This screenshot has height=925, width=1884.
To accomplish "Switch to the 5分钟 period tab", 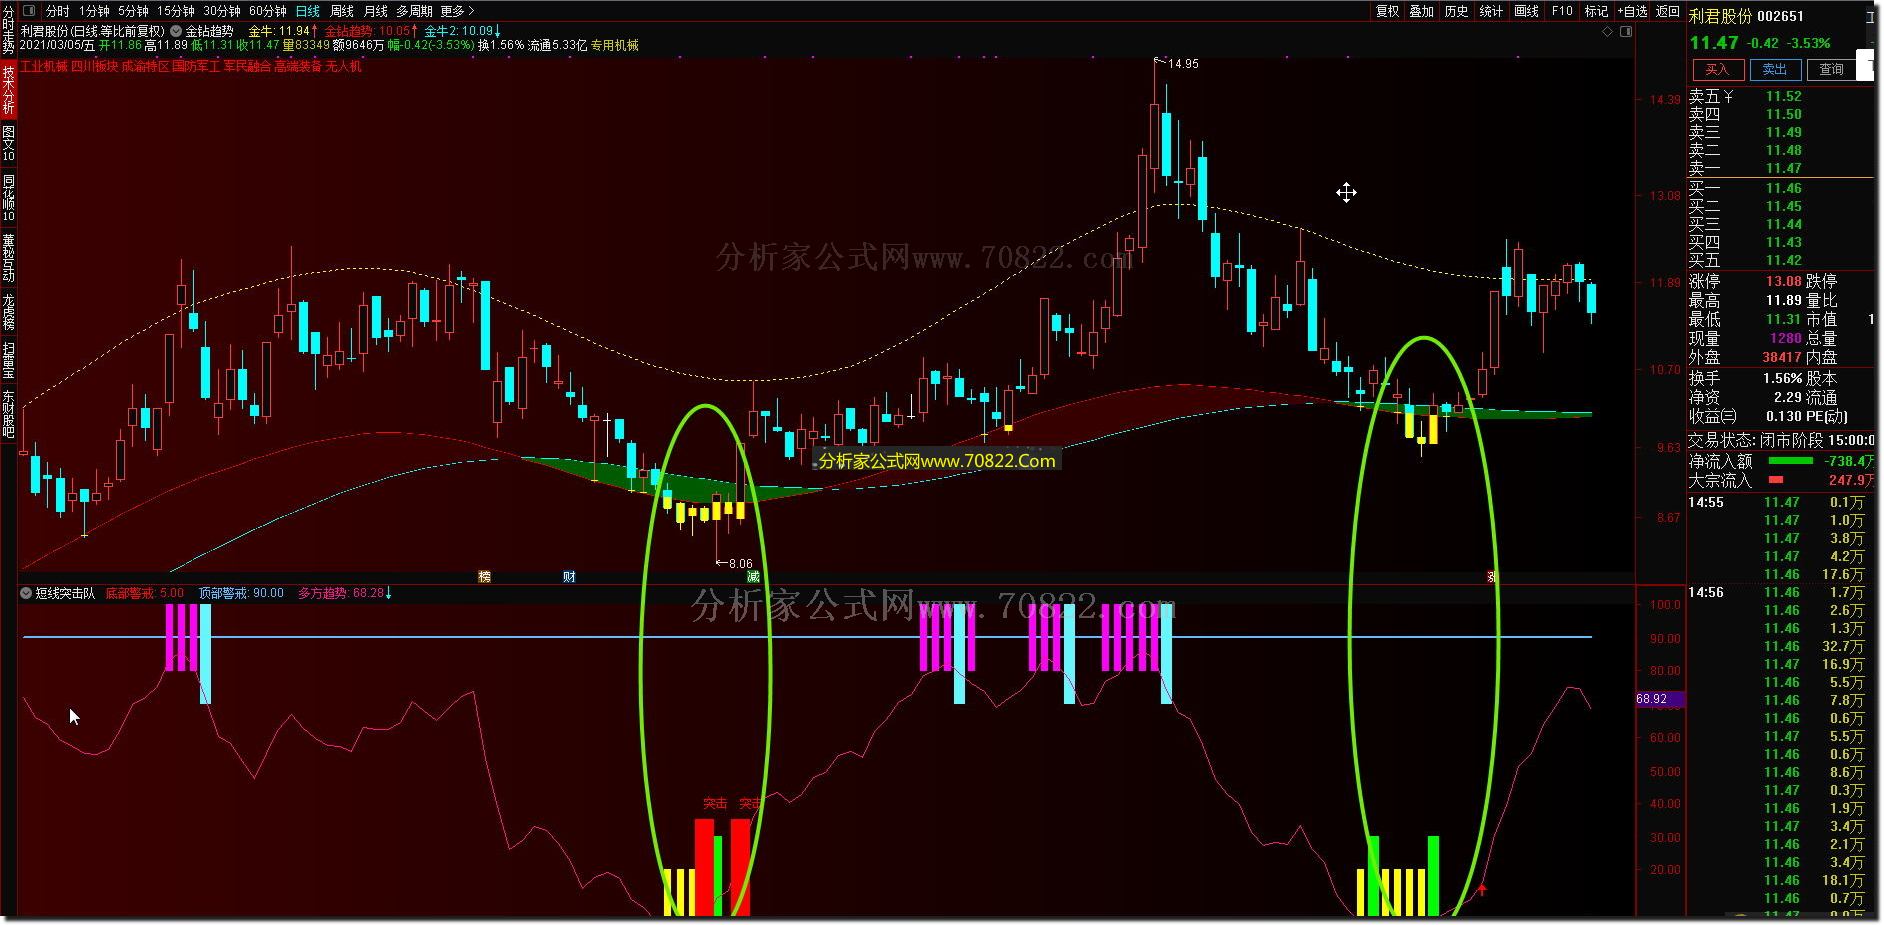I will [x=133, y=11].
